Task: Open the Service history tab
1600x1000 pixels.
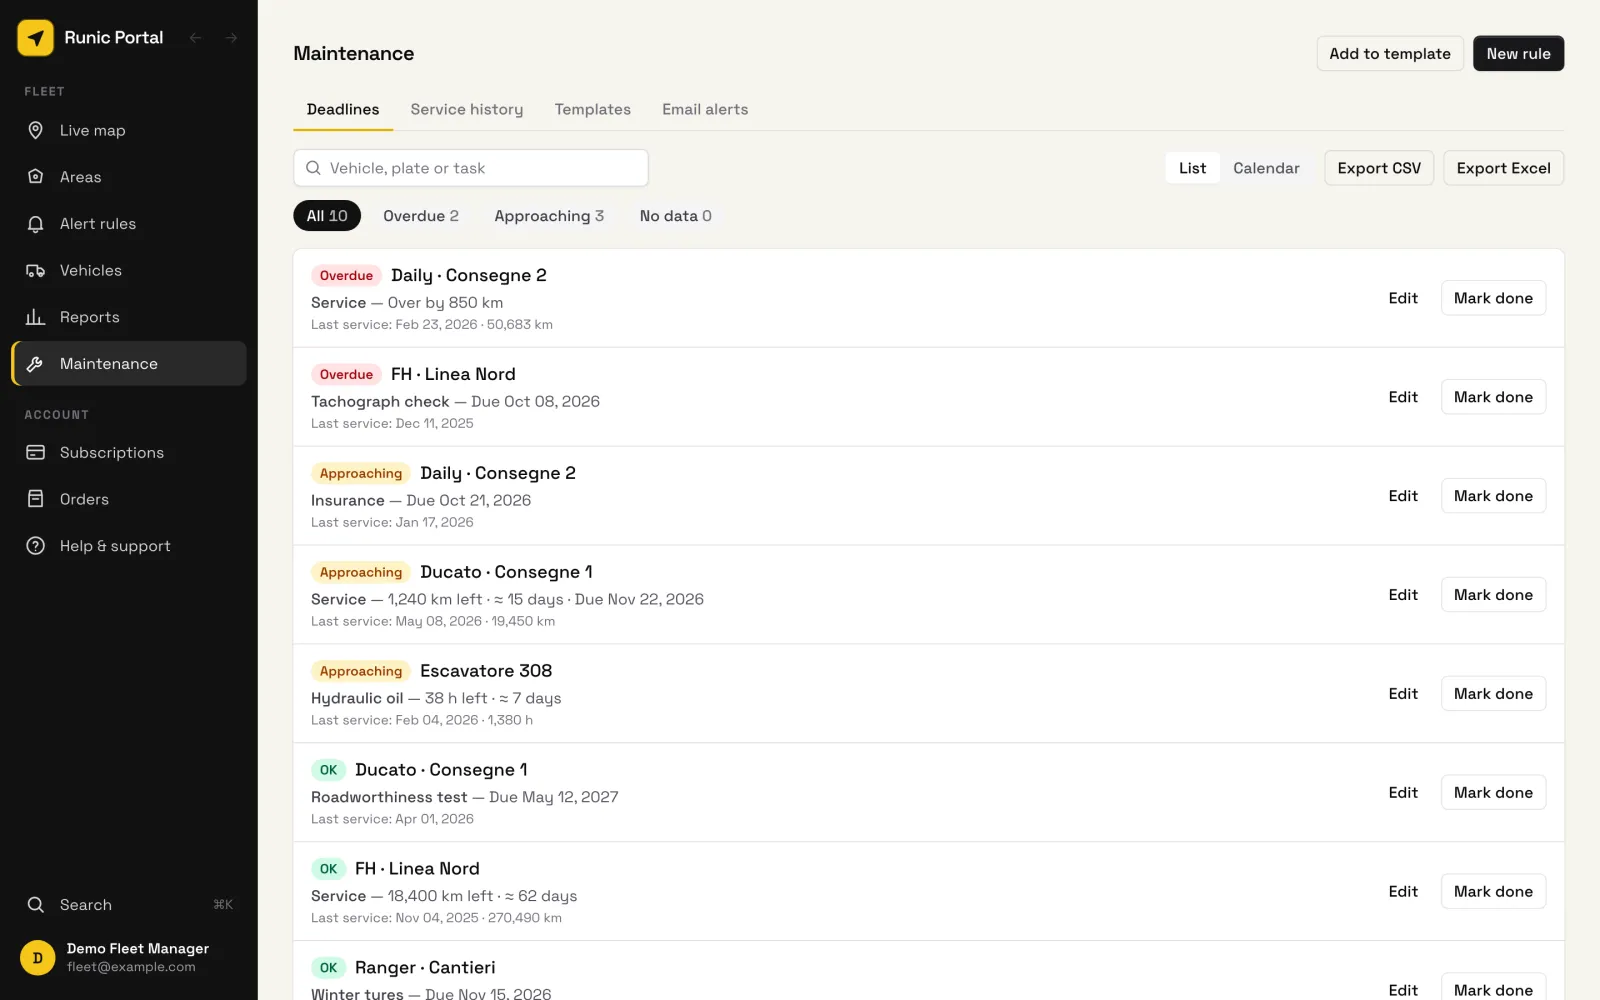Action: pos(467,110)
